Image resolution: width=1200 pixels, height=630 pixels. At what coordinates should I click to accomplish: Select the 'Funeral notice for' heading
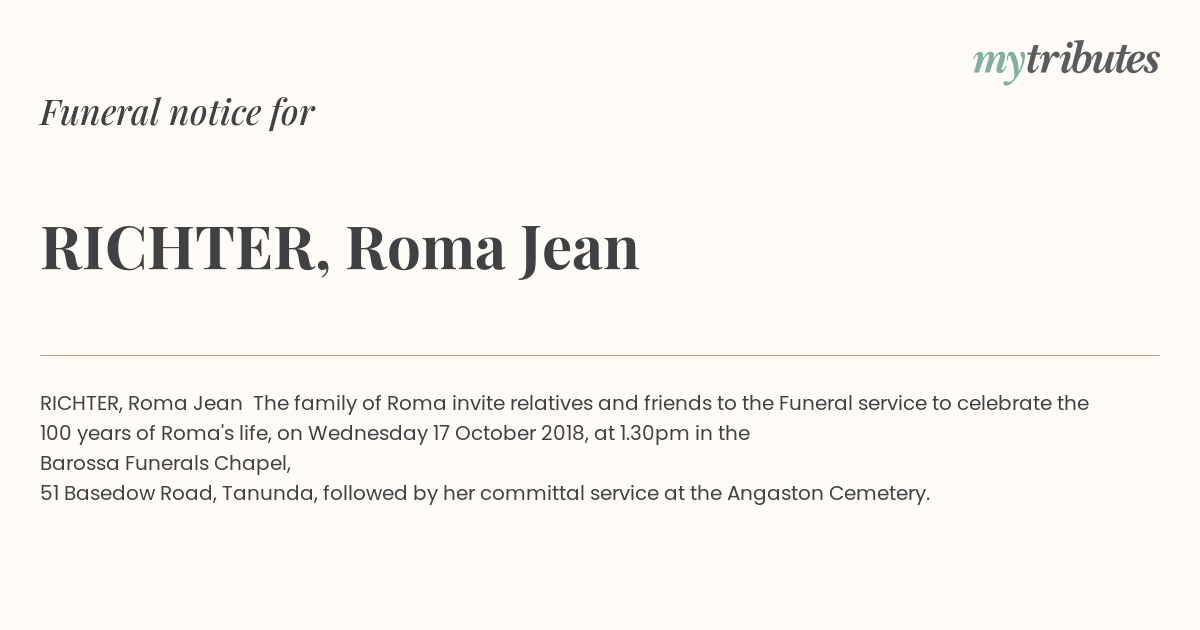(x=177, y=113)
